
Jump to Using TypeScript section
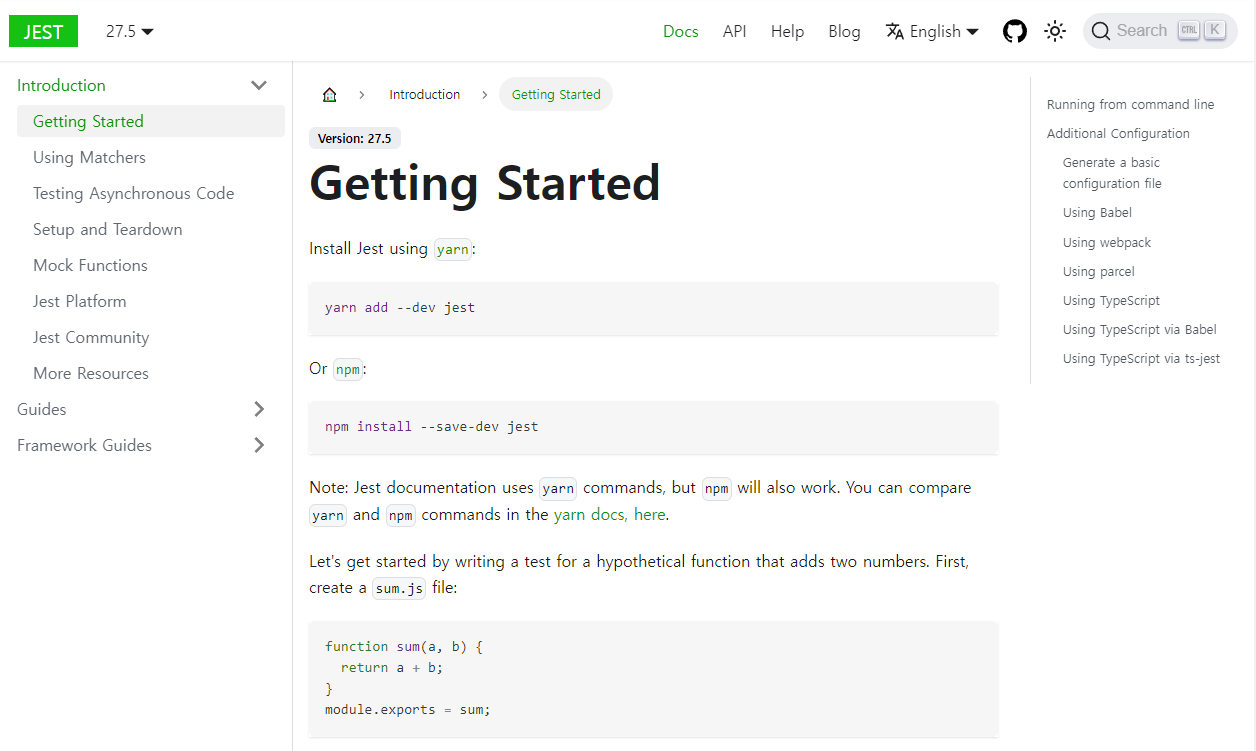coord(1111,300)
